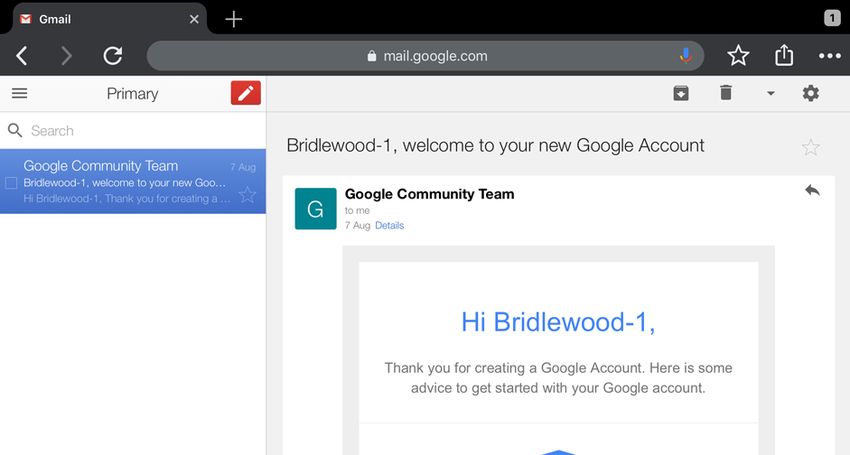This screenshot has height=455, width=850.
Task: Show the open tabs counter
Action: pos(832,18)
